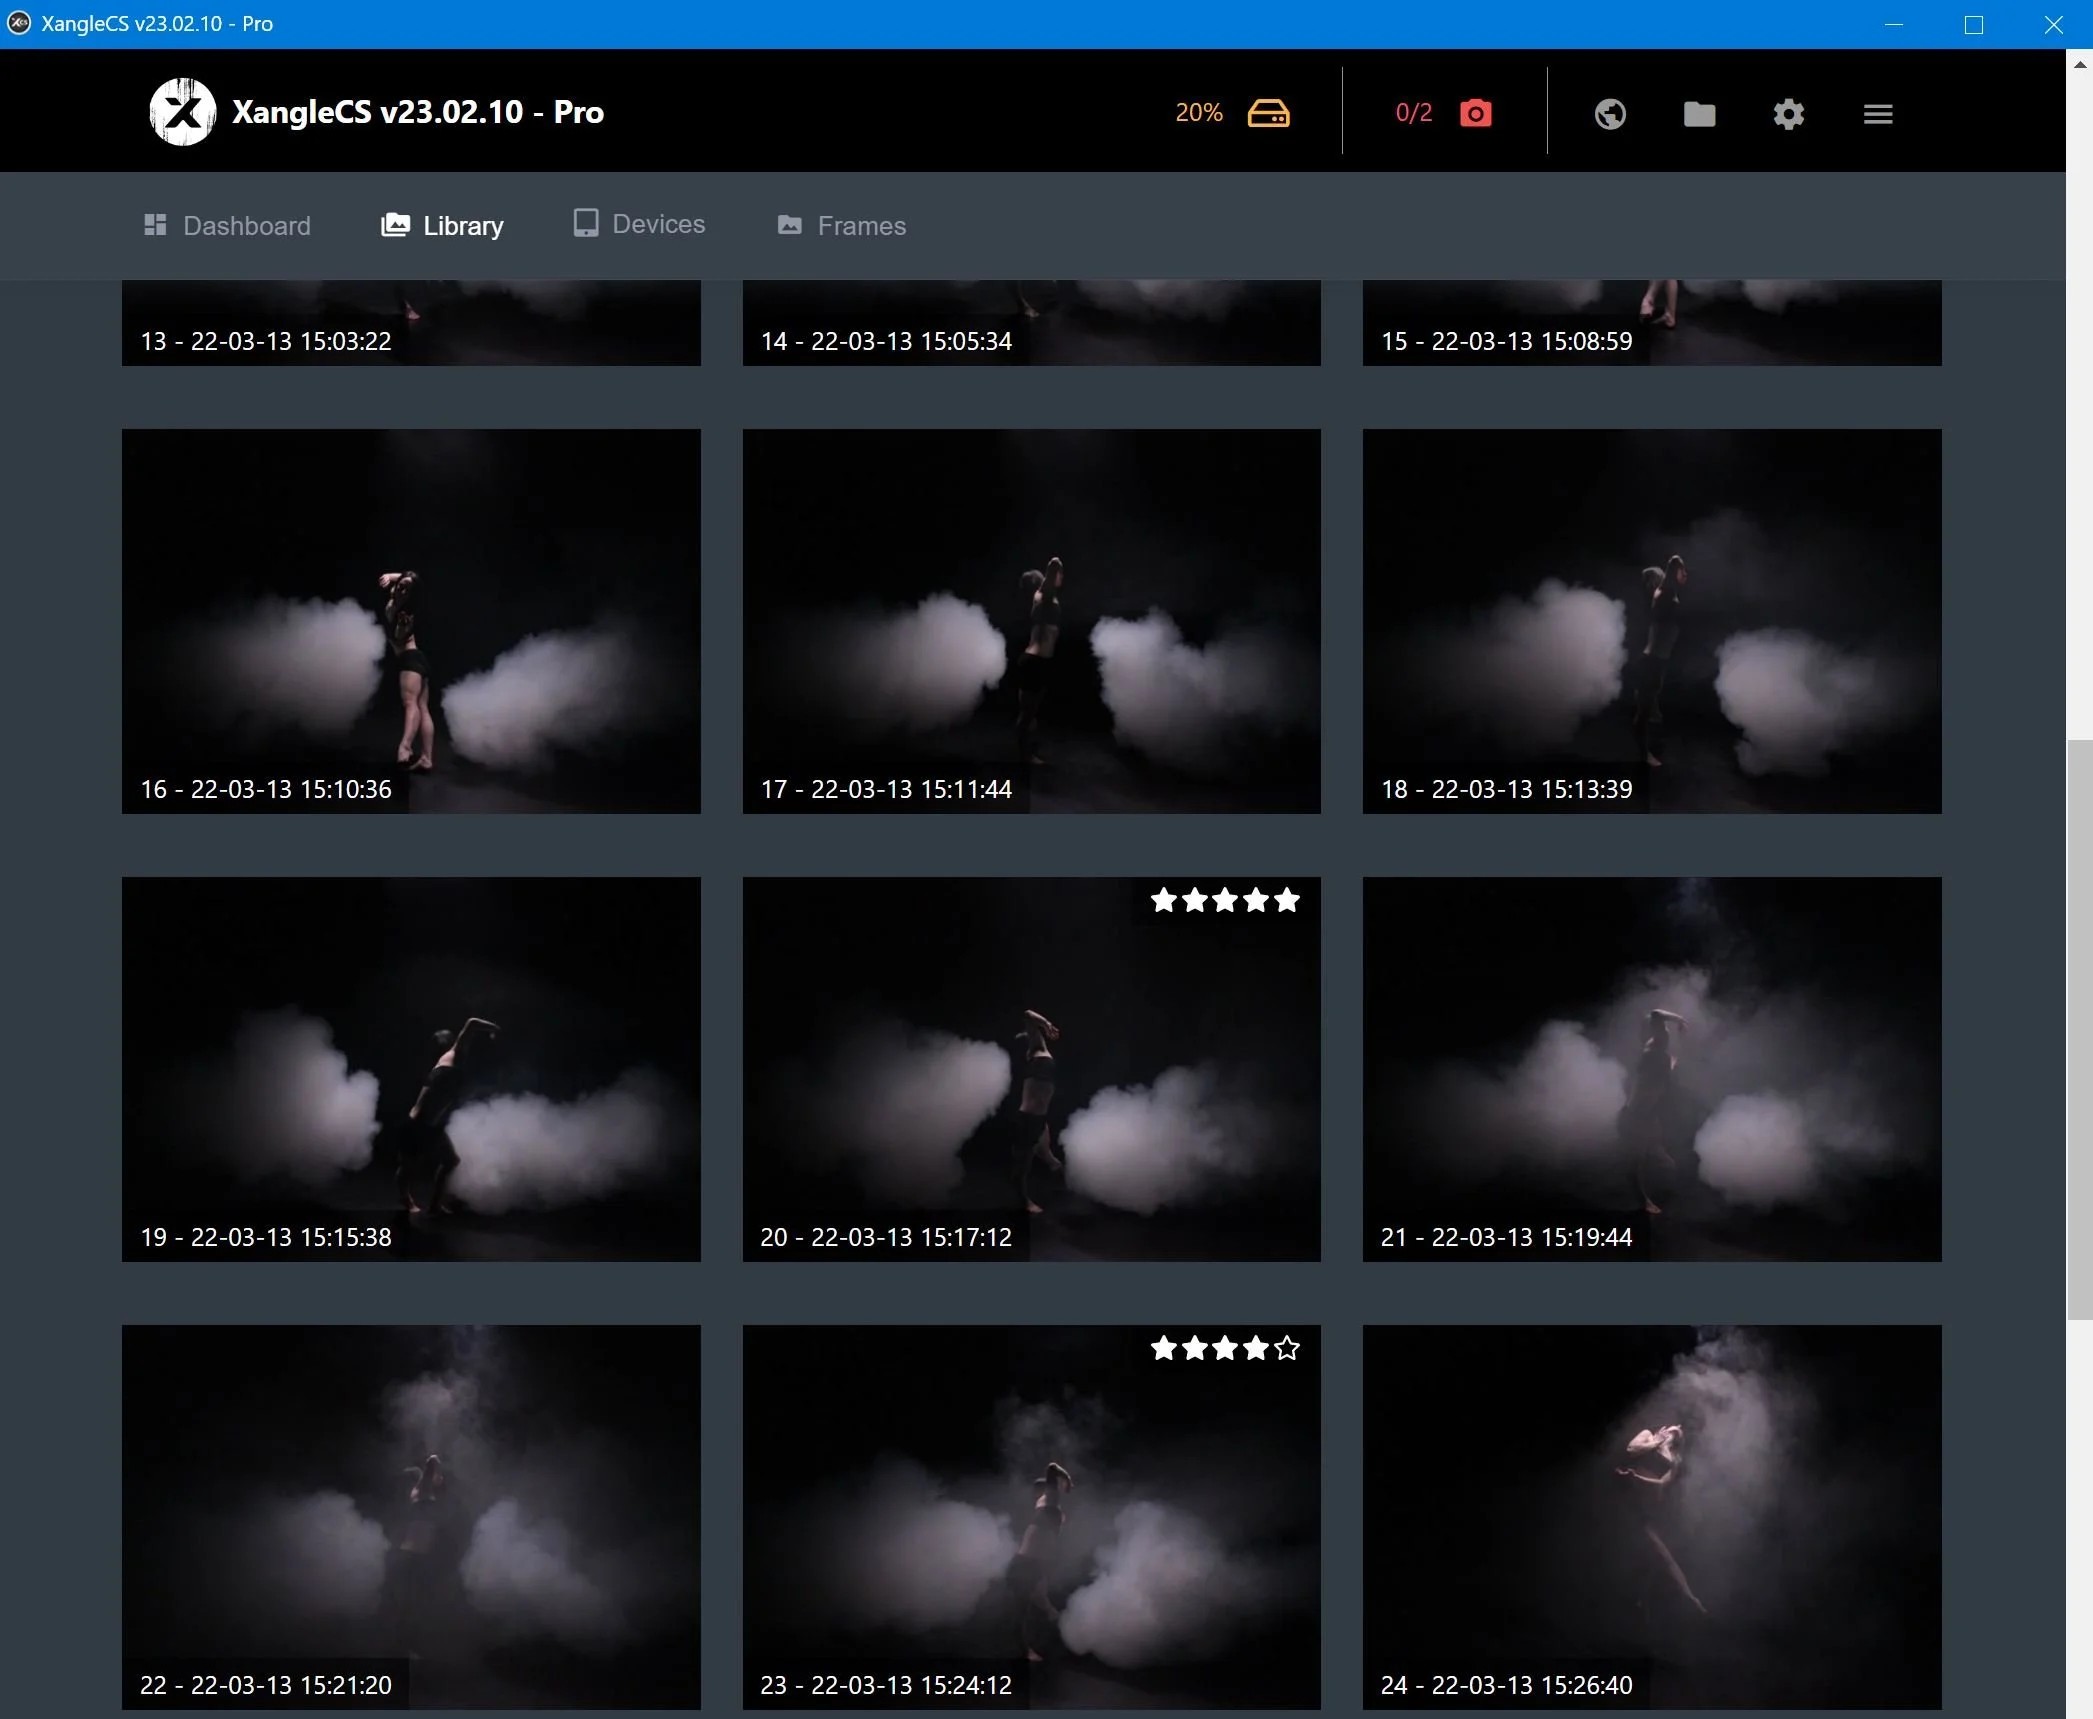Image resolution: width=2093 pixels, height=1719 pixels.
Task: Click label '22 - 22-03-13 15:21:20'
Action: 266,1685
